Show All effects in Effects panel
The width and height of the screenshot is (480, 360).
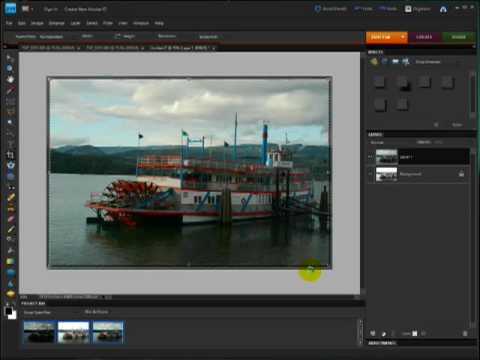(x=406, y=62)
